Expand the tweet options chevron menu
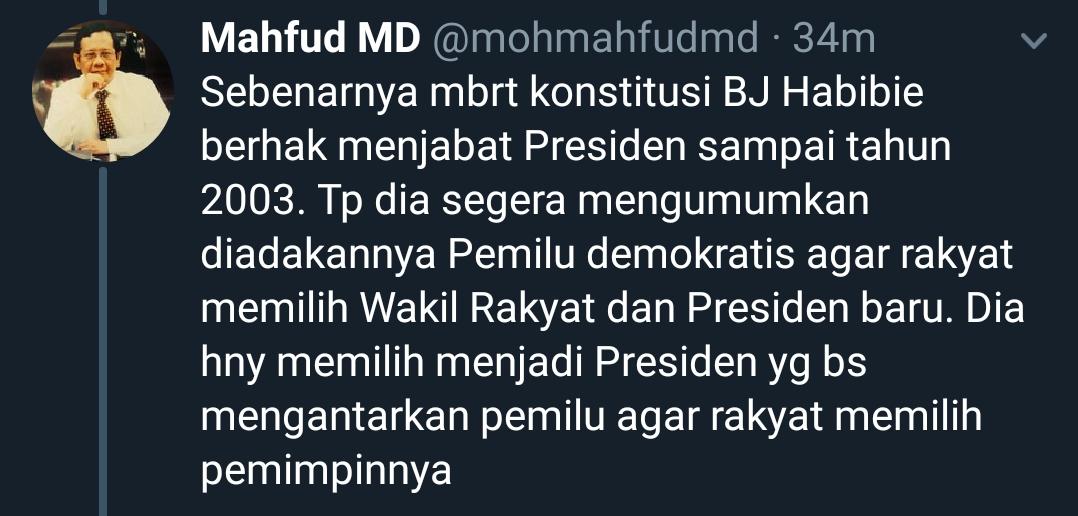Screen dimensions: 1078x516 (x=1034, y=41)
